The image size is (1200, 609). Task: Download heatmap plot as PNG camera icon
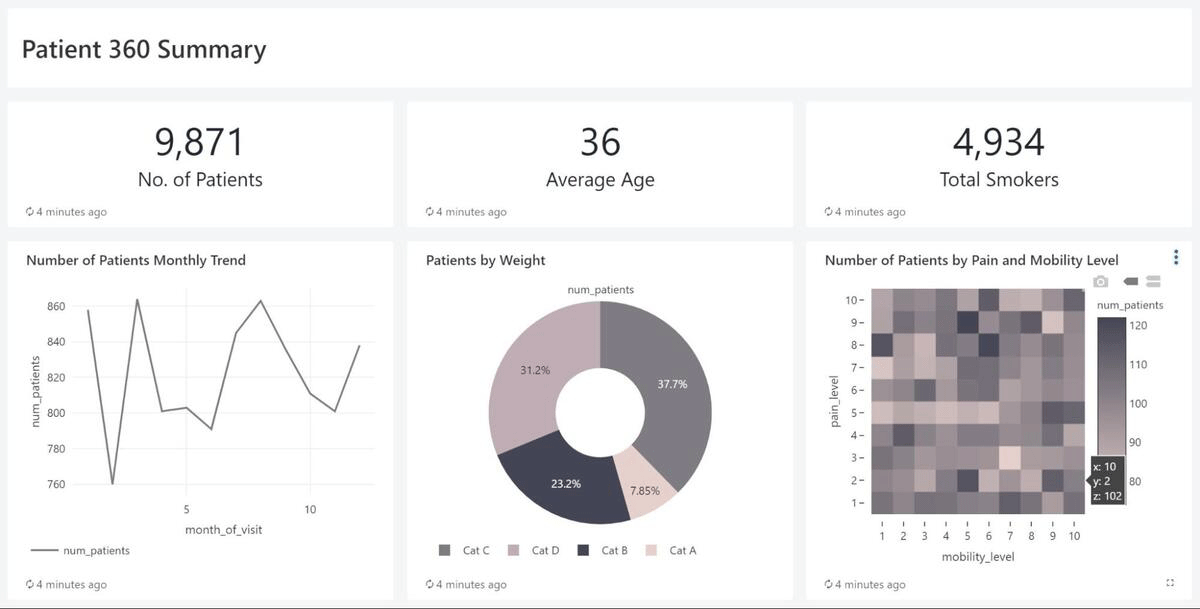[1101, 282]
